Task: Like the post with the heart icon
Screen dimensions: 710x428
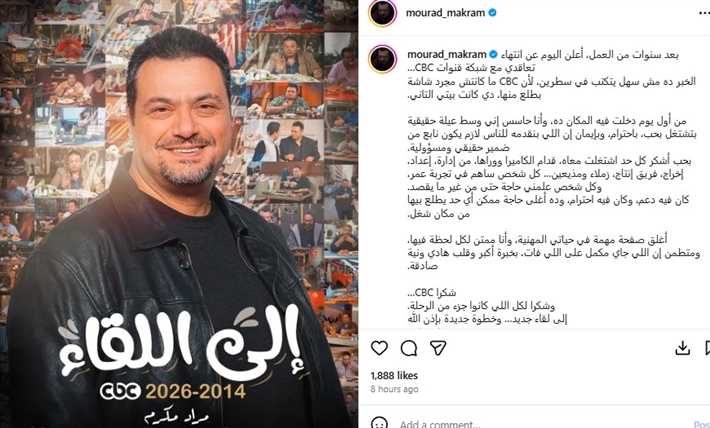Action: (379, 348)
